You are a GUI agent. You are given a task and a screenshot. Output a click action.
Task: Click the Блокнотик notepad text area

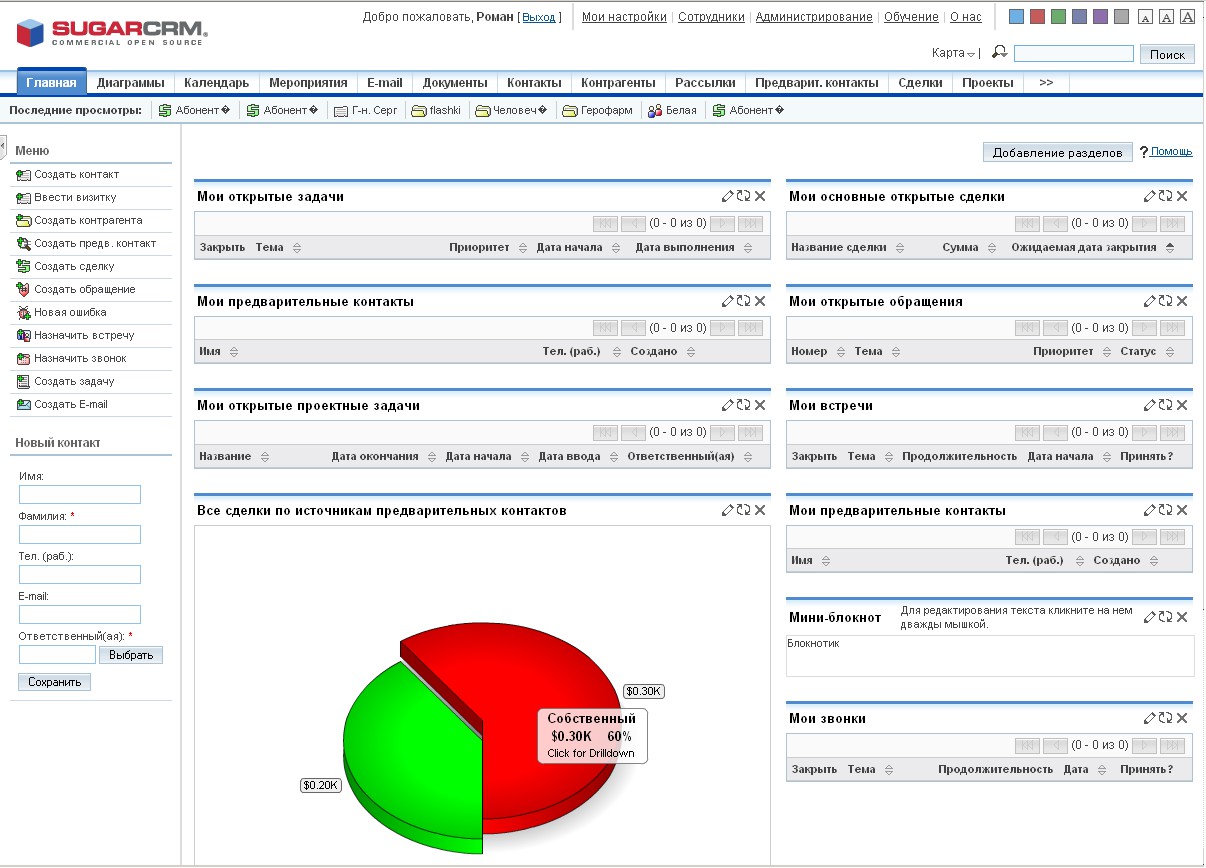click(990, 655)
